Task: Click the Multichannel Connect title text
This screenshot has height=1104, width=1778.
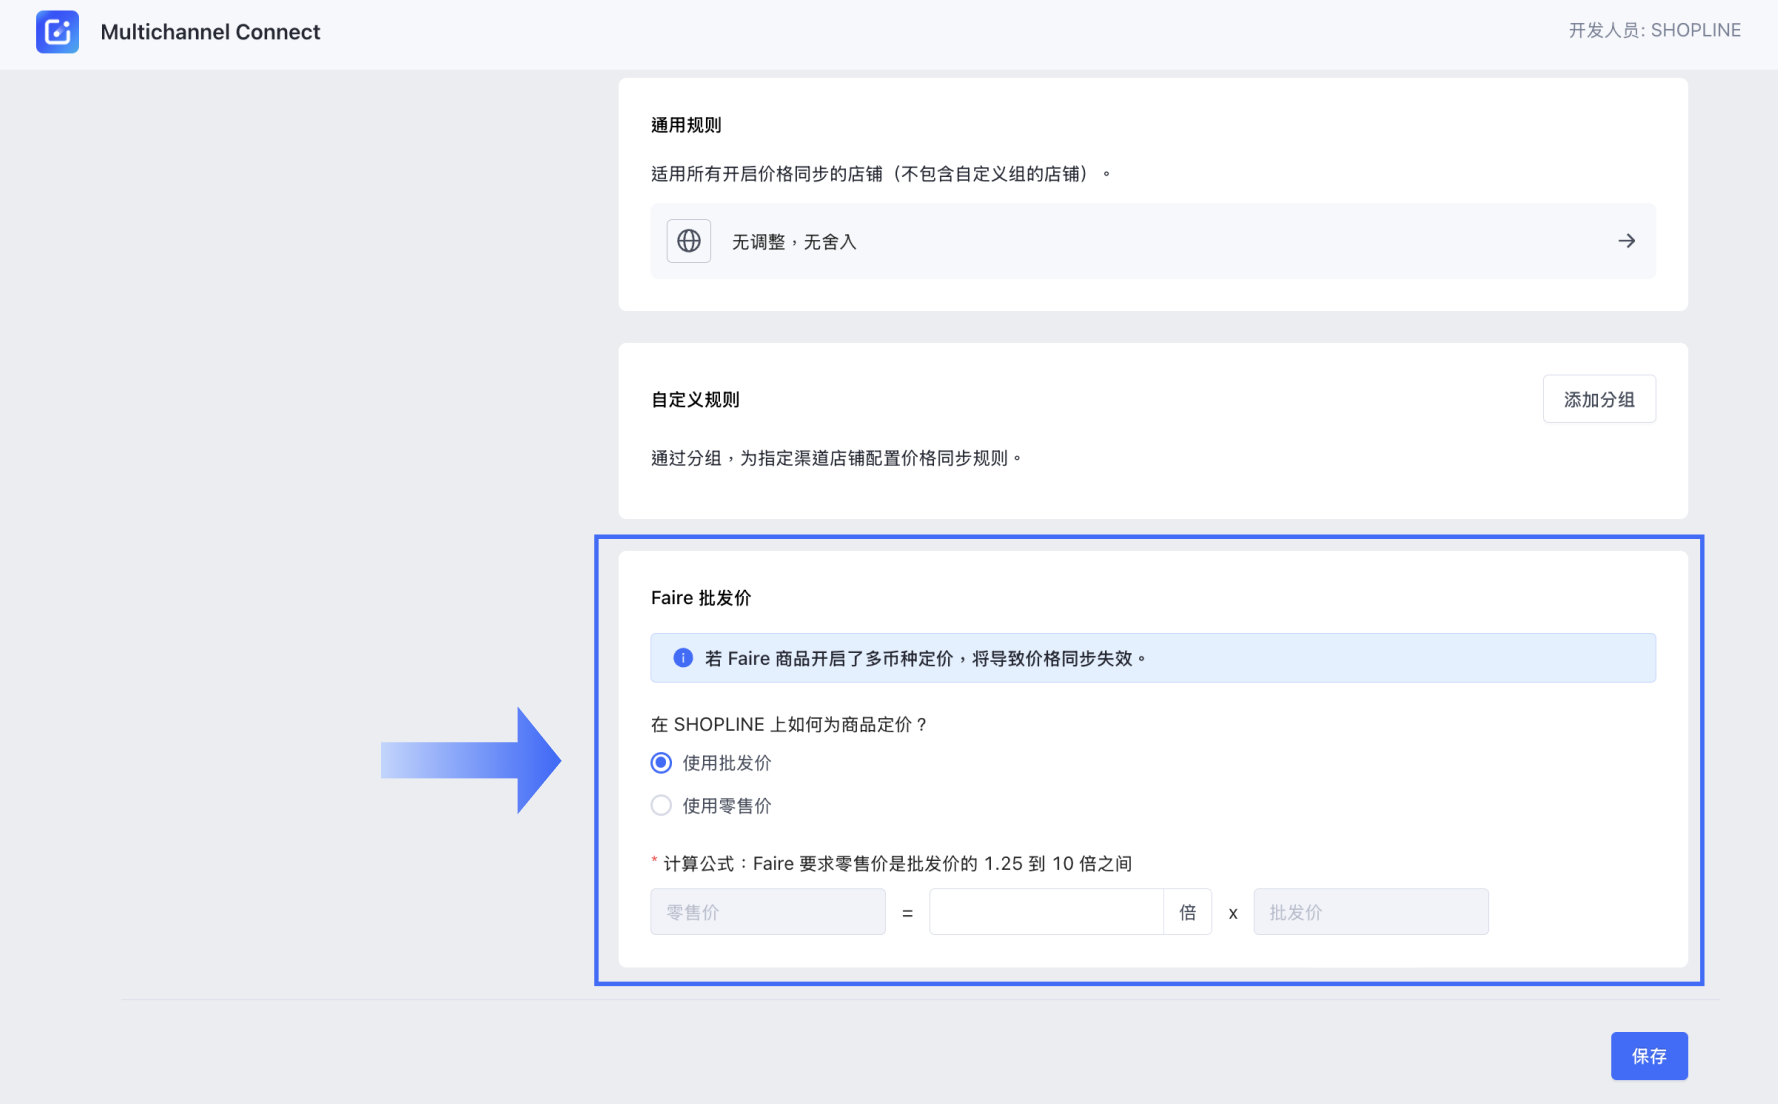Action: [210, 32]
